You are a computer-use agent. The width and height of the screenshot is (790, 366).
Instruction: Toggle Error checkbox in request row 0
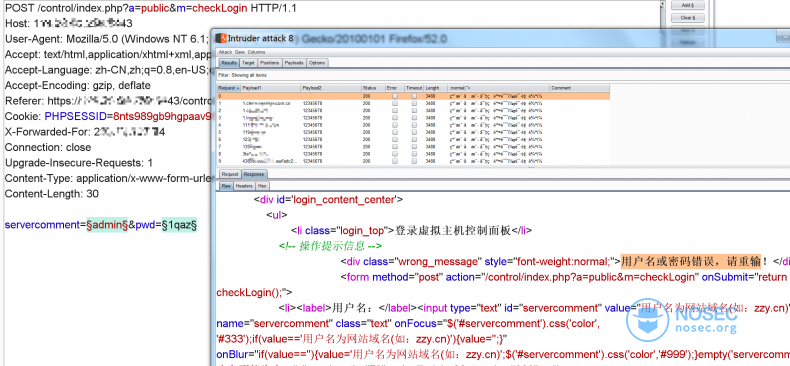click(x=395, y=96)
